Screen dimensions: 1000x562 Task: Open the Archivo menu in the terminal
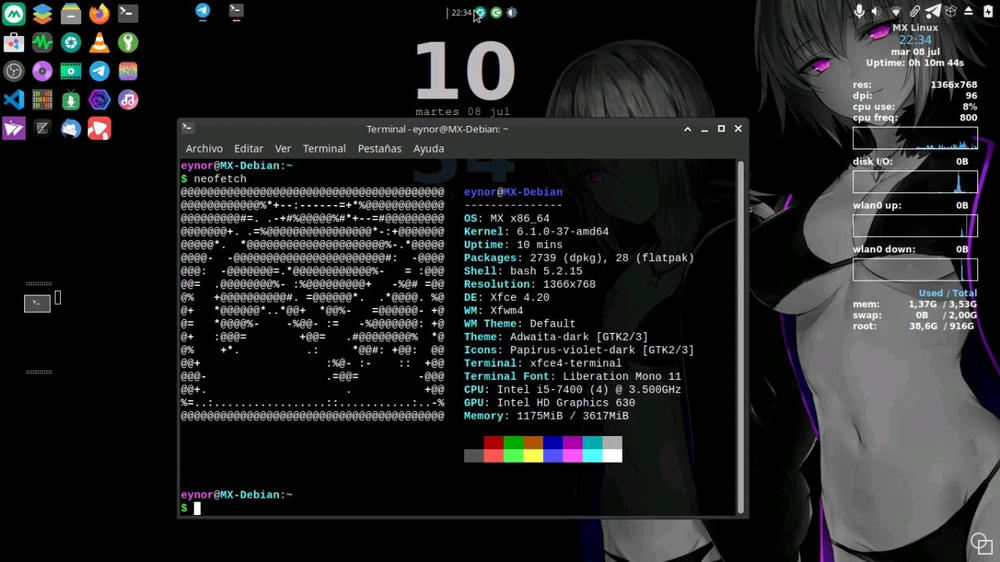[x=204, y=149]
